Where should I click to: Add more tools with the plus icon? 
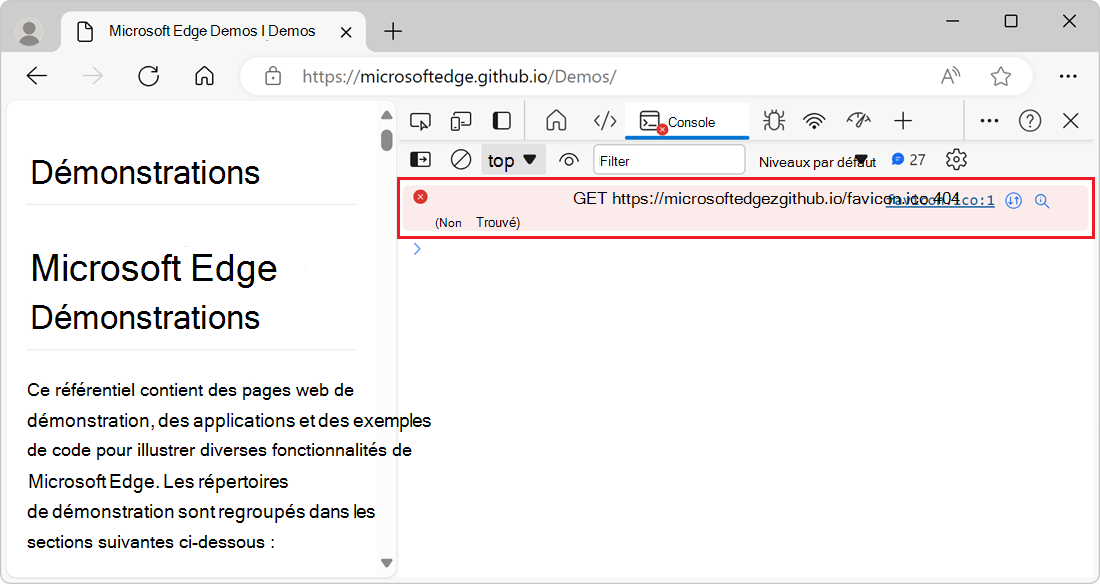tap(902, 120)
